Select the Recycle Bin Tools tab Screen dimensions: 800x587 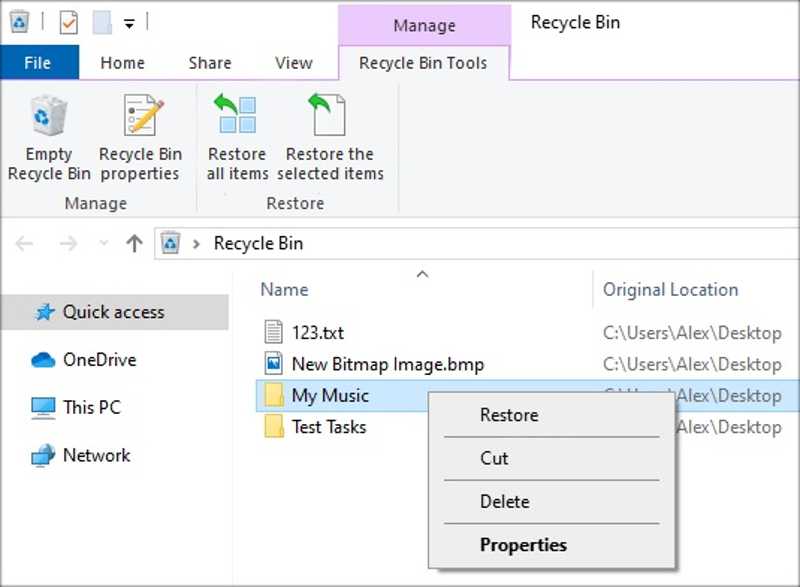tap(423, 63)
